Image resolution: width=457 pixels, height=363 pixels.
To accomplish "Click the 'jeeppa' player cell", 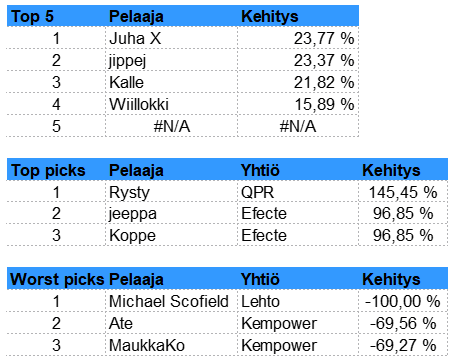I will click(171, 213).
